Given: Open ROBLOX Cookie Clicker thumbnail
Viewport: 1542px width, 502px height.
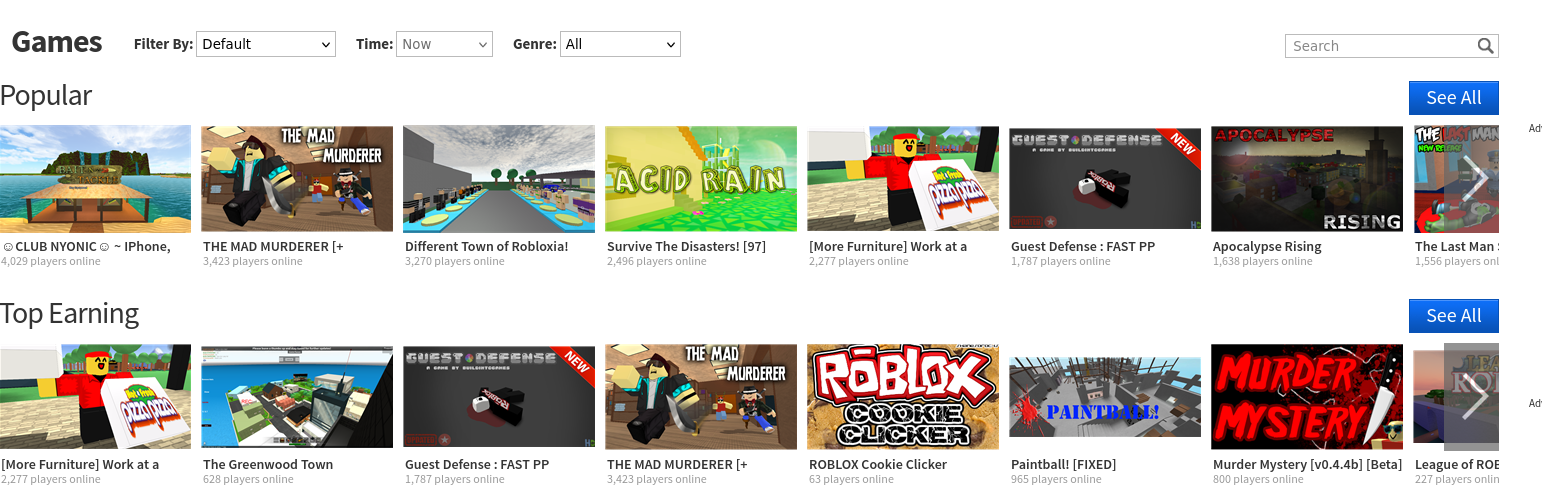Looking at the screenshot, I should [903, 397].
